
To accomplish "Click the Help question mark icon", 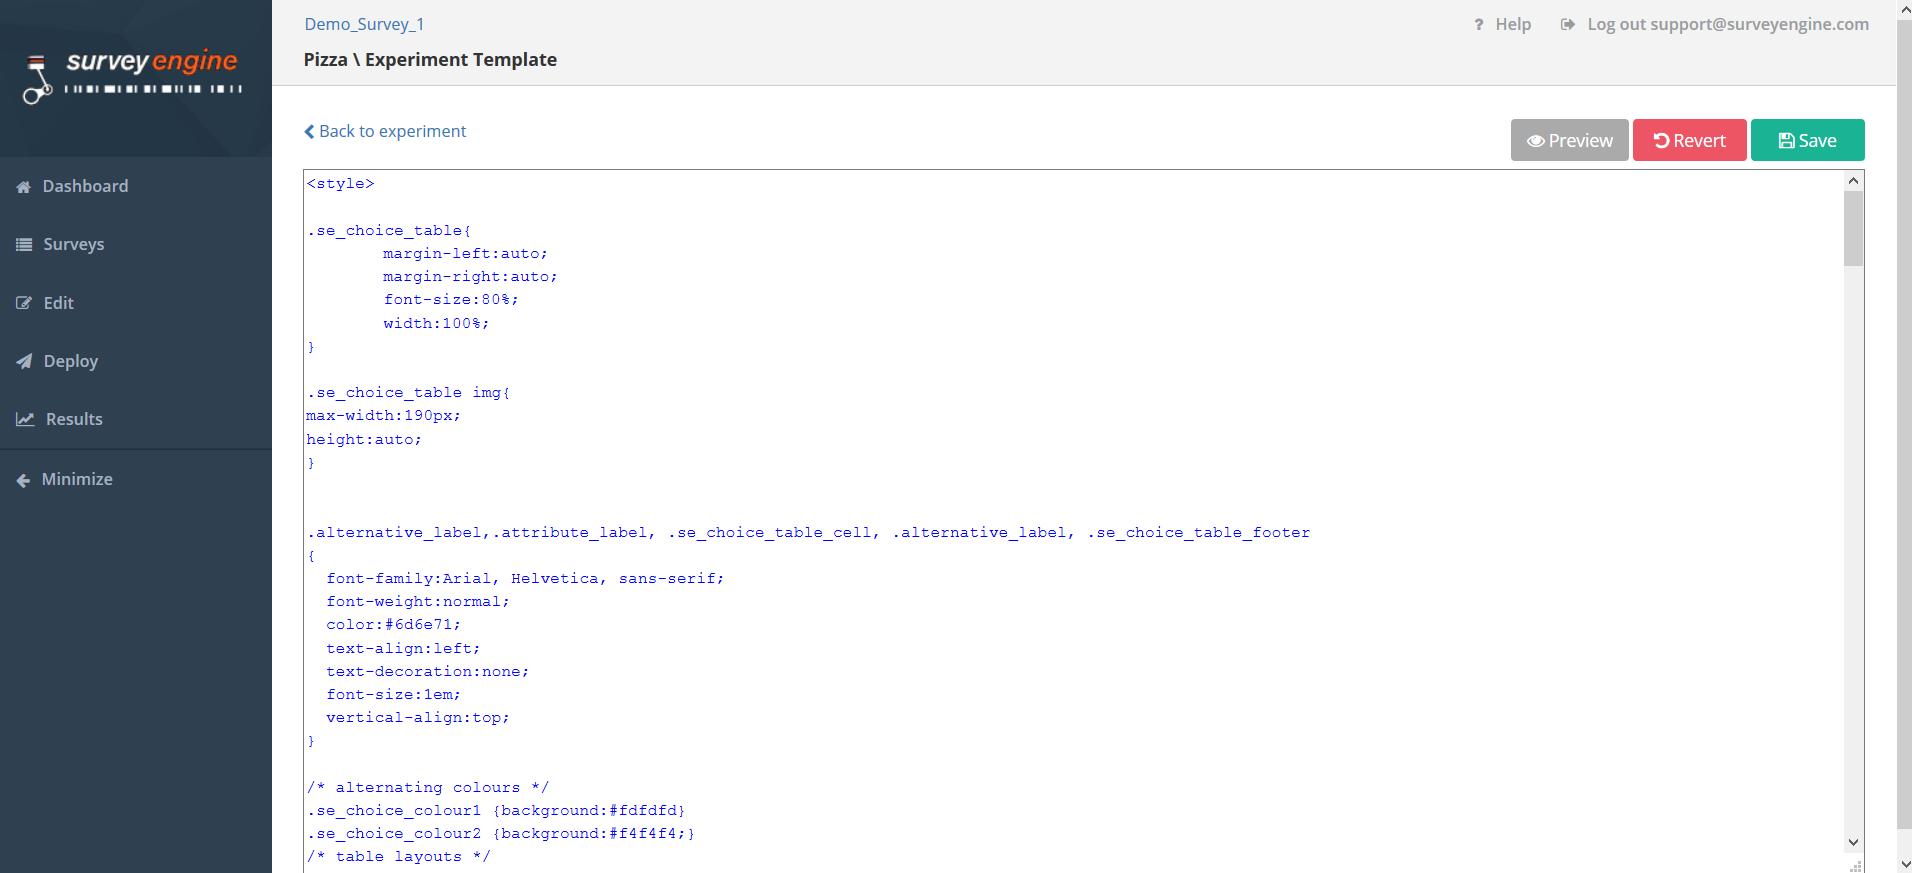I will point(1479,25).
